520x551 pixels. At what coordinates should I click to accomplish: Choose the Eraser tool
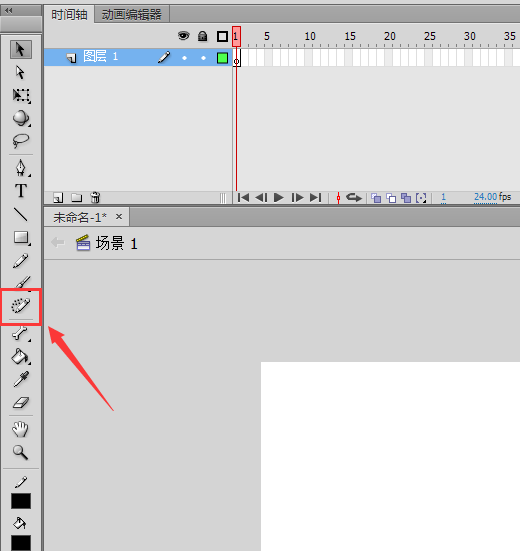[21, 403]
